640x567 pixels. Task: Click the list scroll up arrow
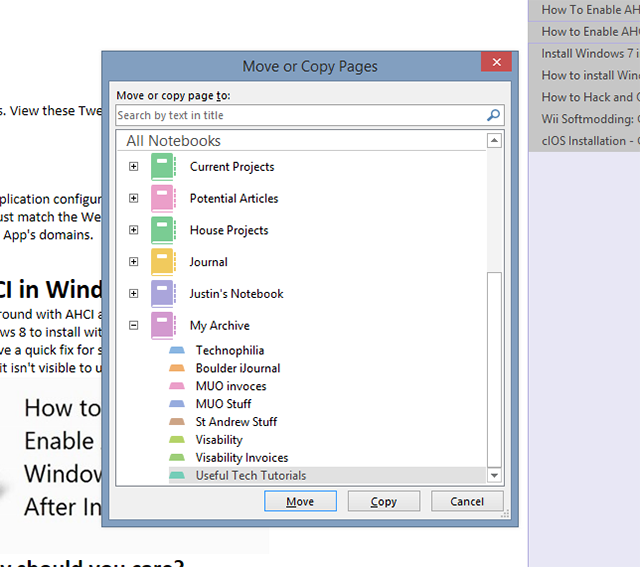pyautogui.click(x=494, y=141)
